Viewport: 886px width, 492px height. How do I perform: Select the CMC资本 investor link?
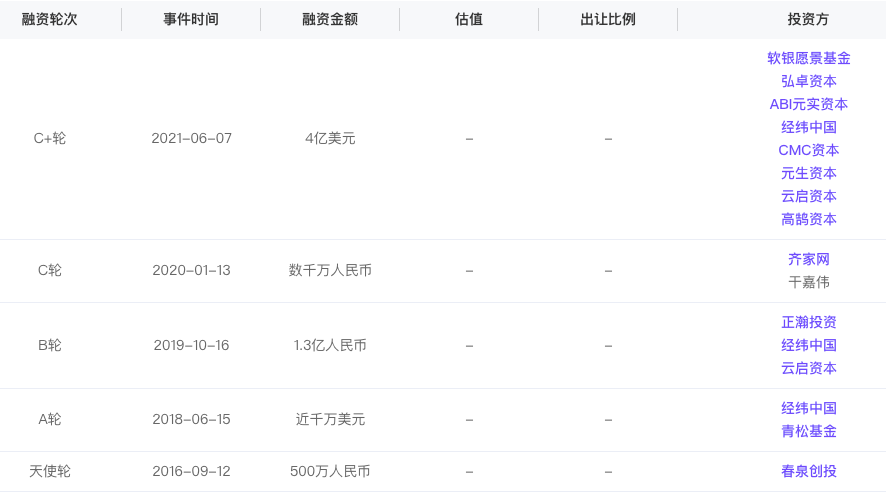click(808, 150)
